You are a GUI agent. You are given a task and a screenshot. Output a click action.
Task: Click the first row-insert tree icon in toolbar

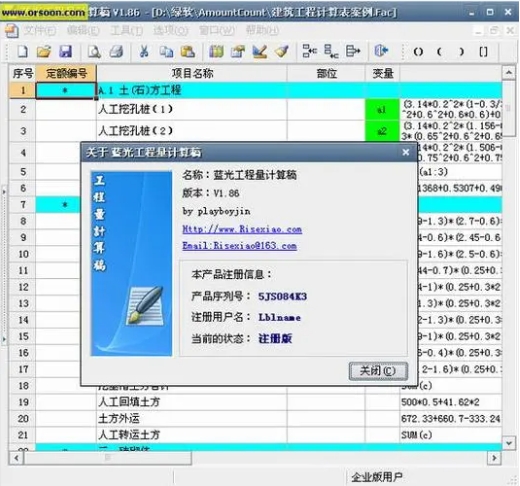310,51
